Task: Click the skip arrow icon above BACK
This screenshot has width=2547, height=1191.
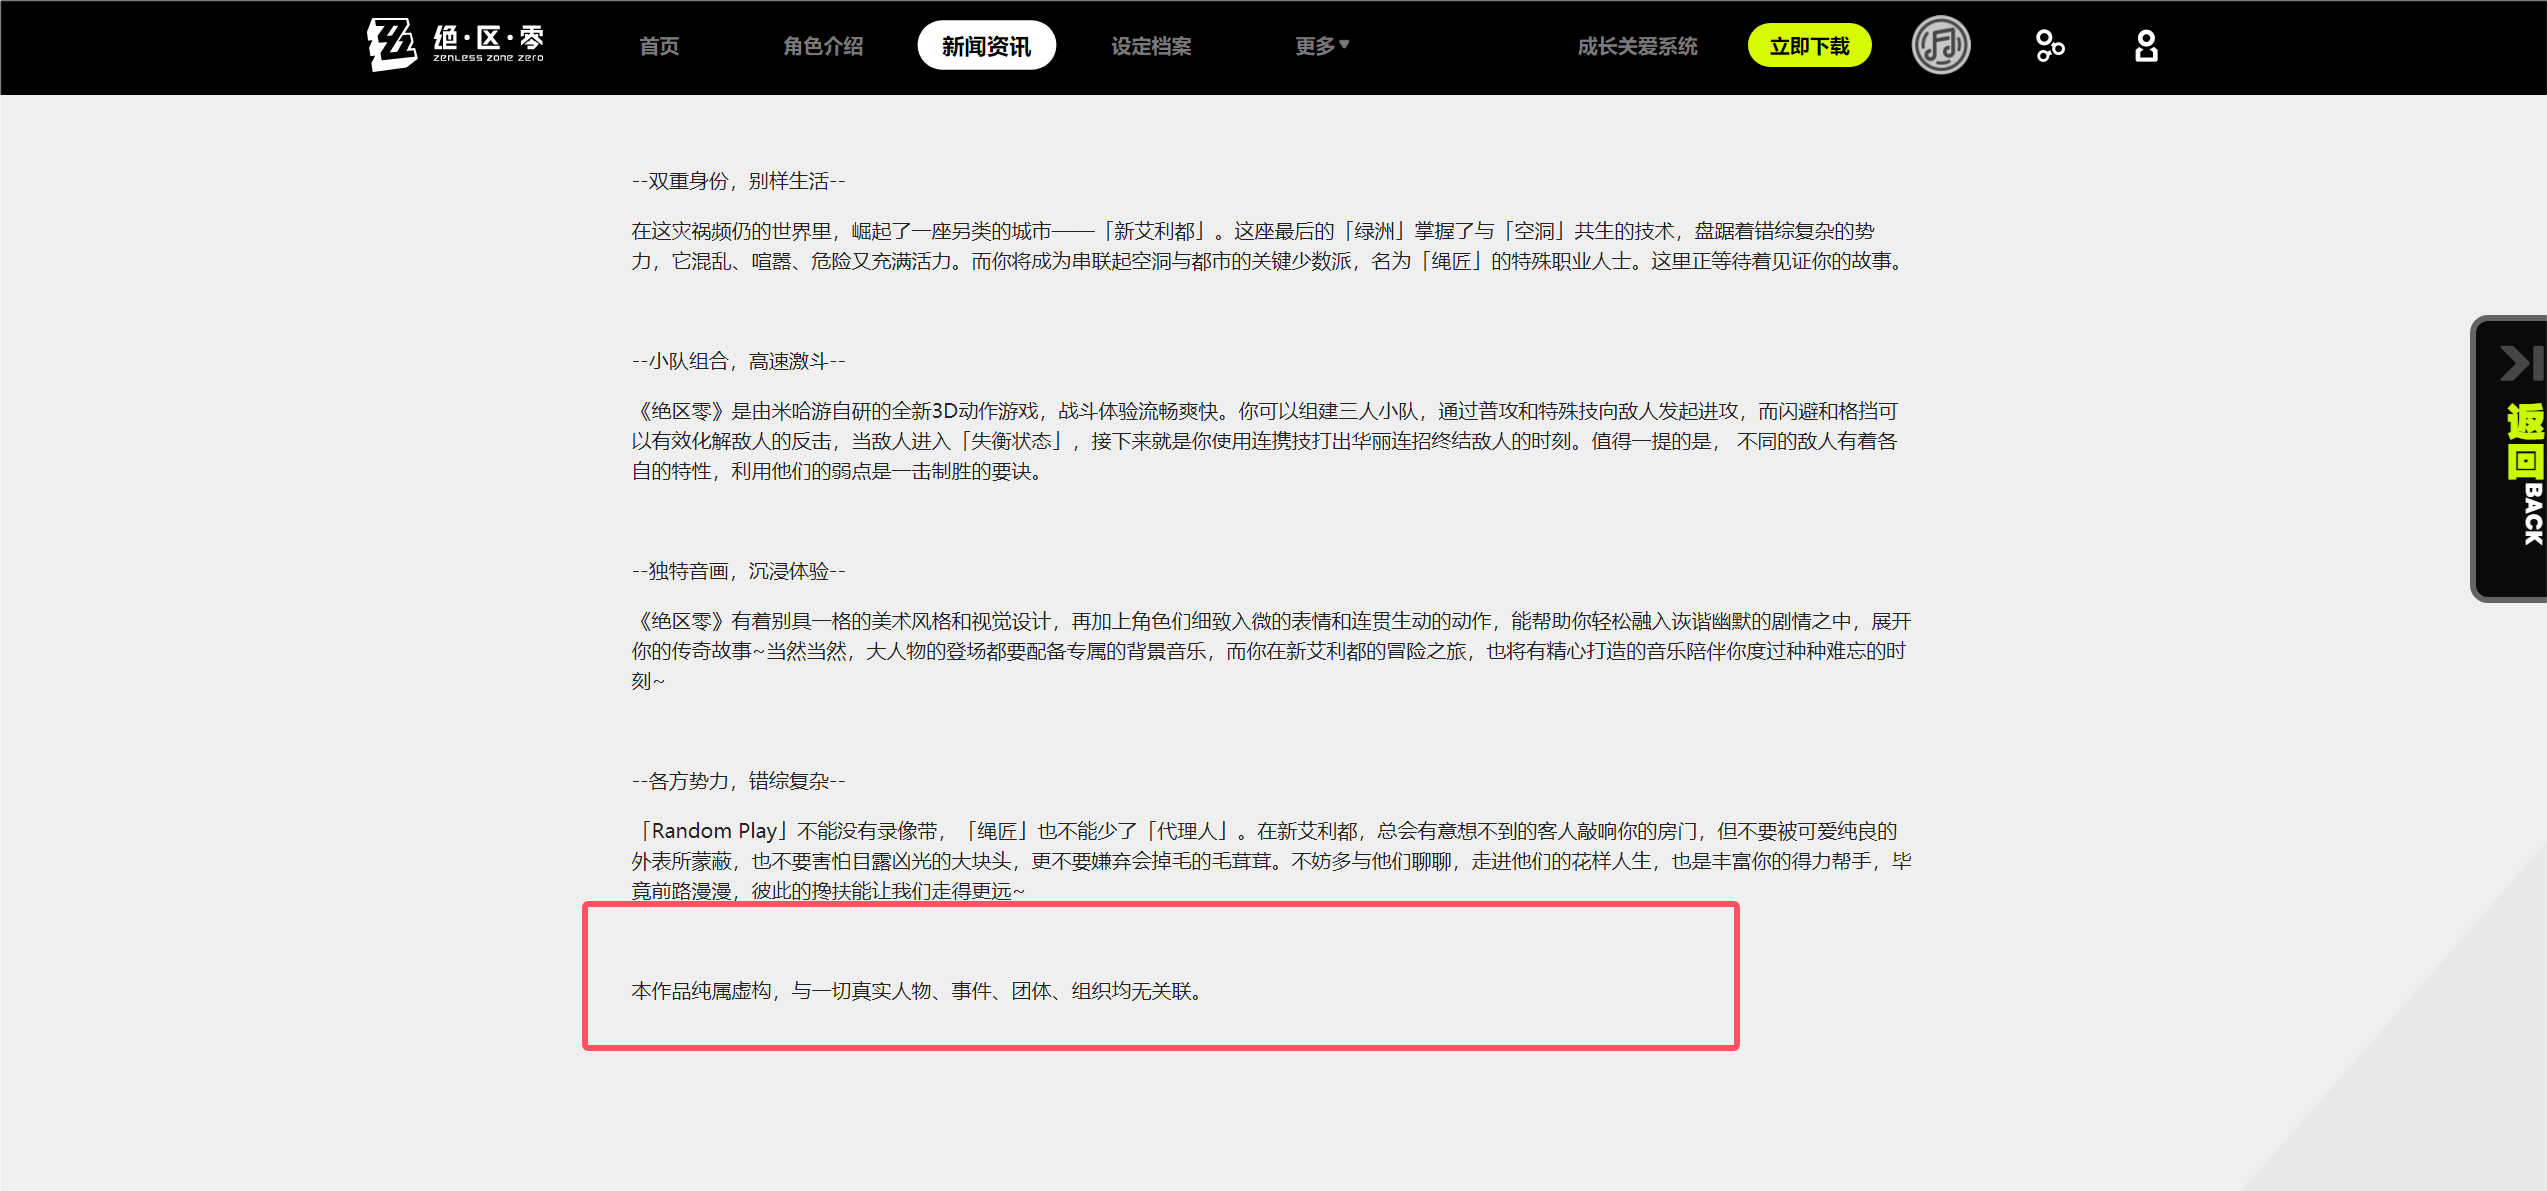Action: [2520, 363]
